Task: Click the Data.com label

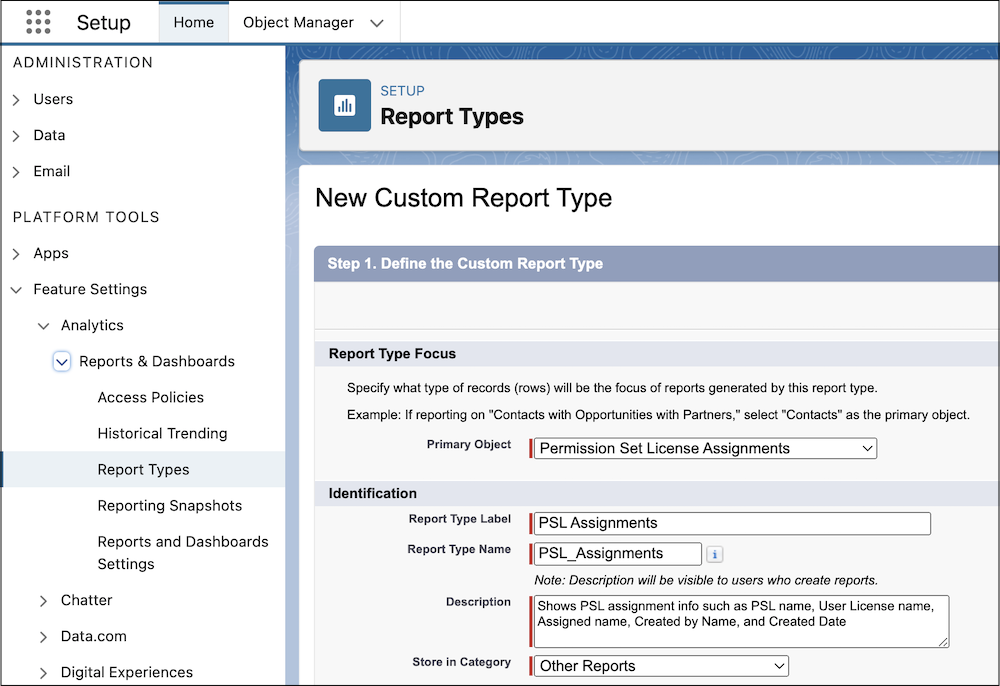Action: (x=94, y=636)
